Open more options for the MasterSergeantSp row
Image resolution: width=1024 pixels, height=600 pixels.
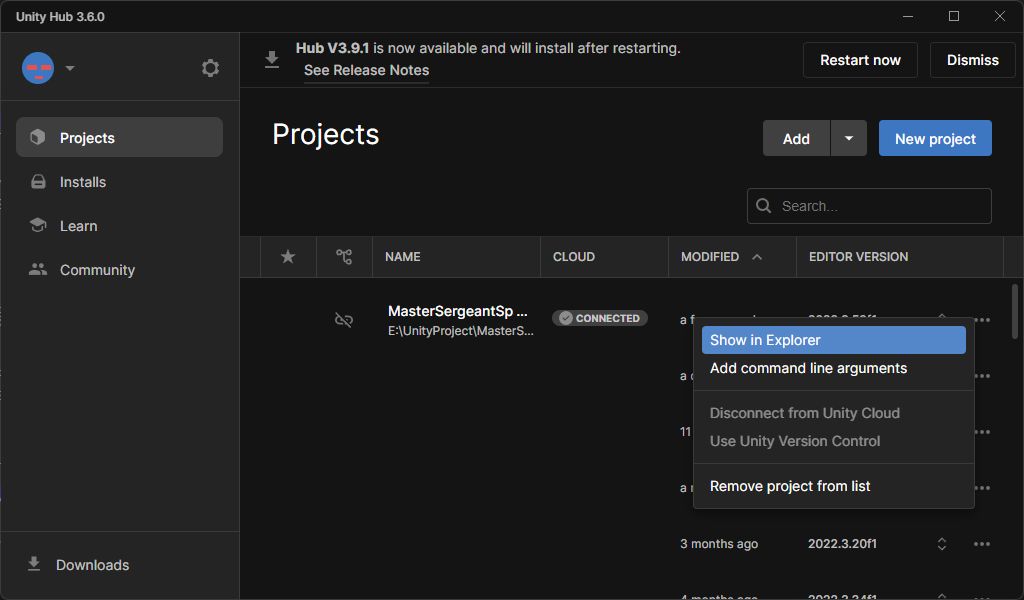pyautogui.click(x=982, y=319)
